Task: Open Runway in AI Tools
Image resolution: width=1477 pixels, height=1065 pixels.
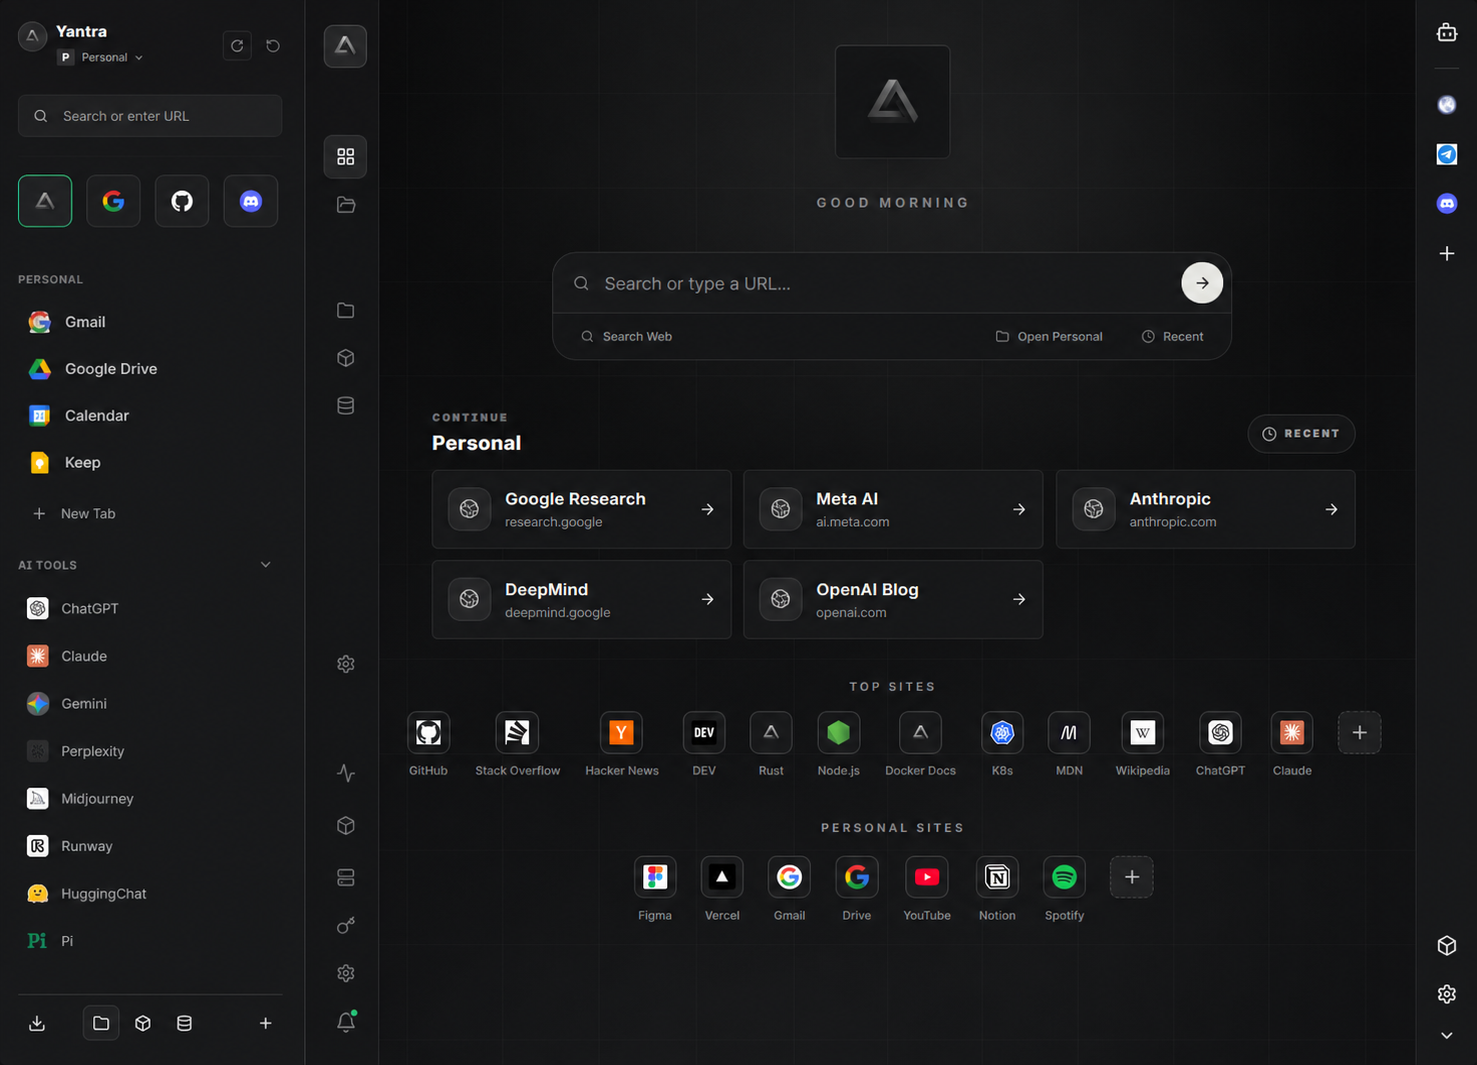Action: tap(150, 846)
